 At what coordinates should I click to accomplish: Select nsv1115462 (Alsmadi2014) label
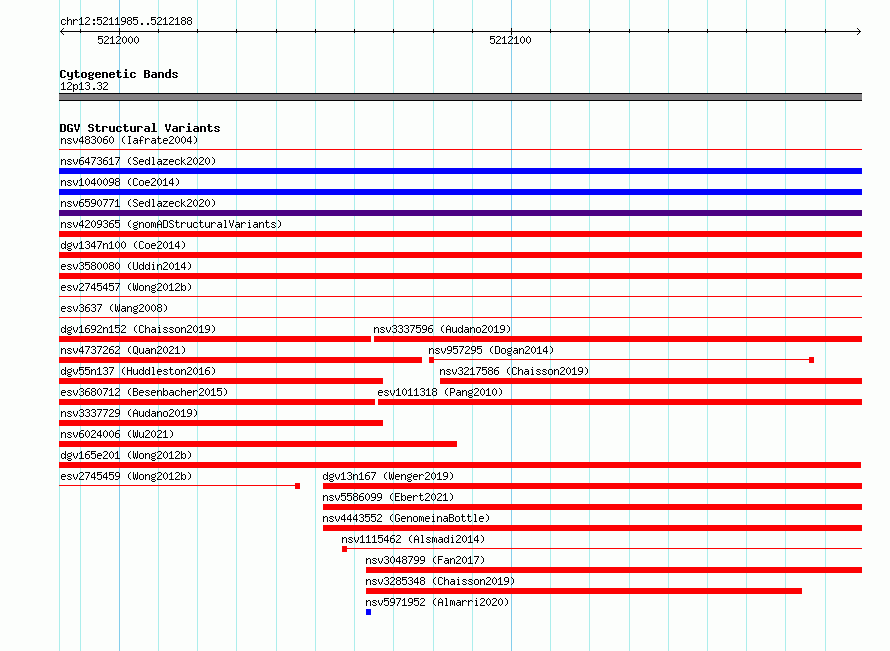[x=413, y=539]
